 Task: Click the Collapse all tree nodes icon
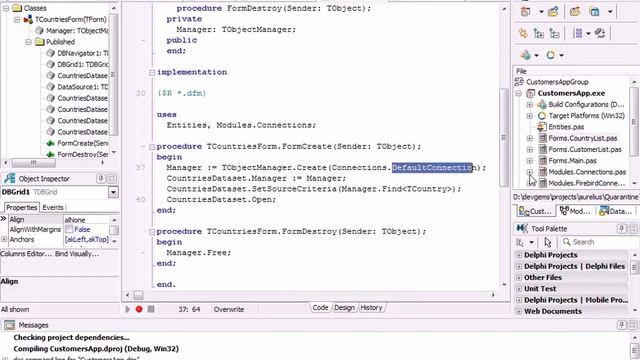[554, 33]
